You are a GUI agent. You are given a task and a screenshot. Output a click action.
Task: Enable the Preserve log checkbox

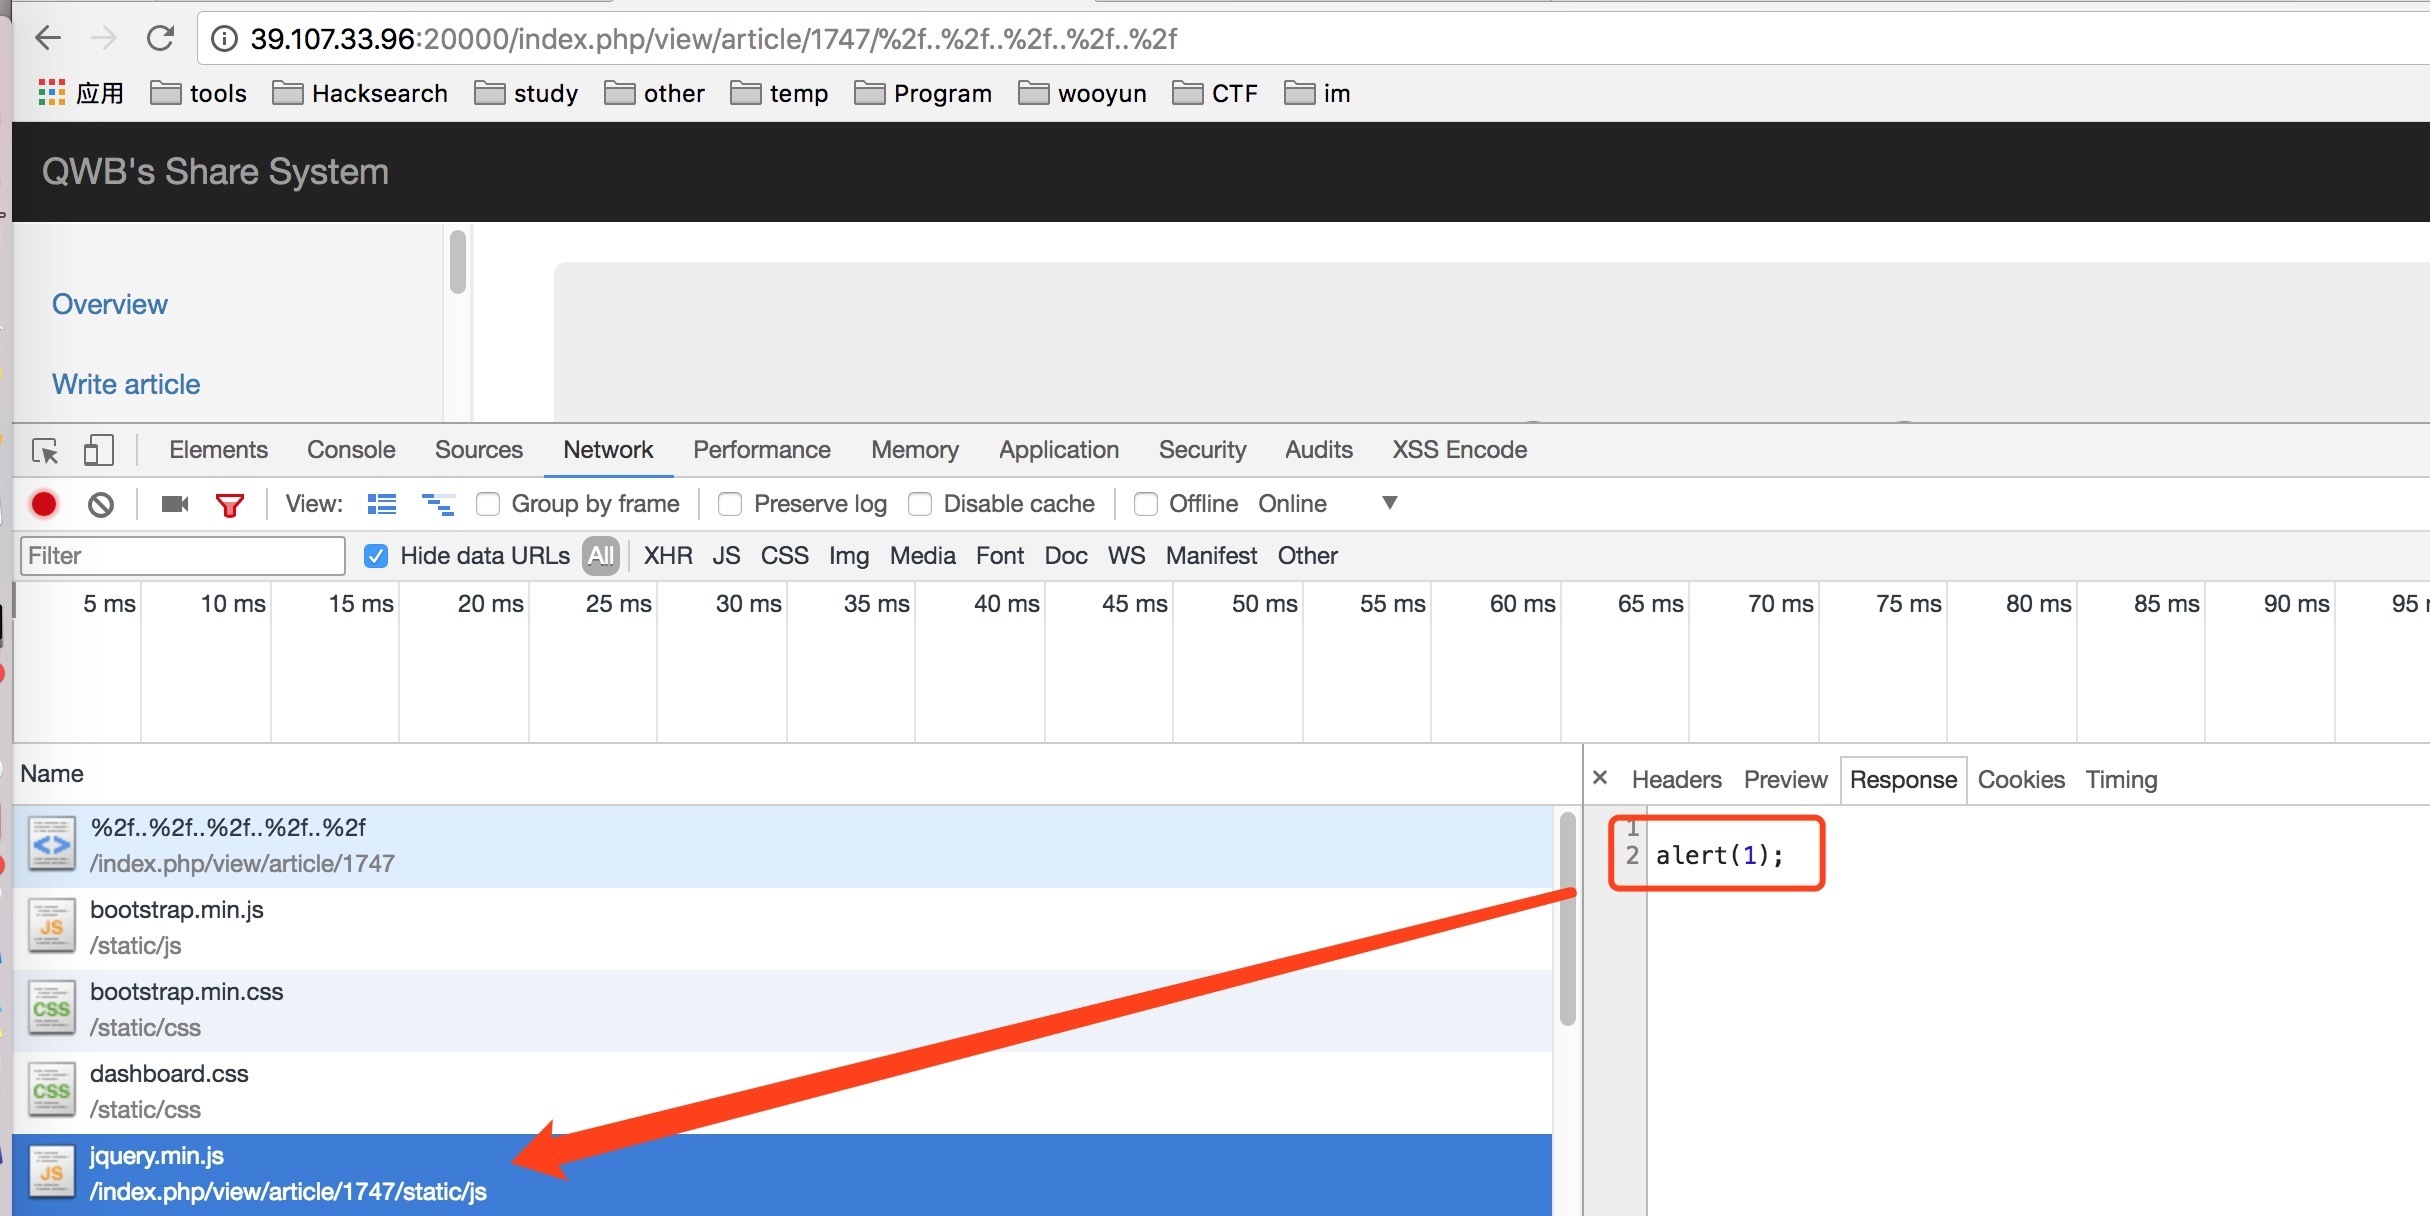click(730, 504)
